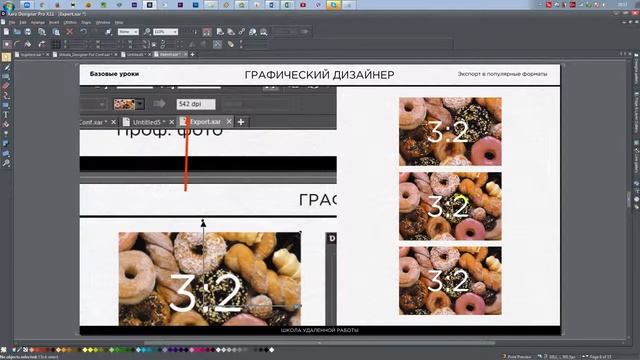This screenshot has width=640, height=360.
Task: Click the 'Экспорт в популярные форматы' text
Action: 502,74
